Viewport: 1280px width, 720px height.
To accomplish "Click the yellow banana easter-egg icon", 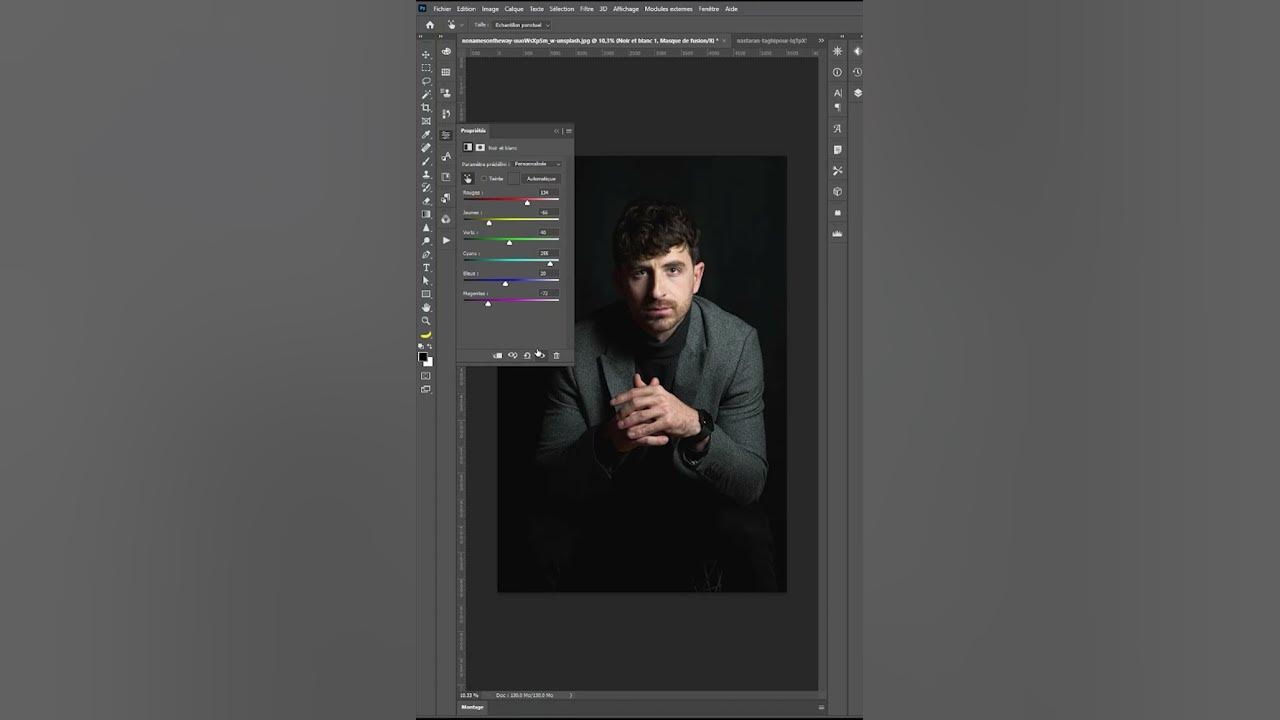I will (426, 335).
